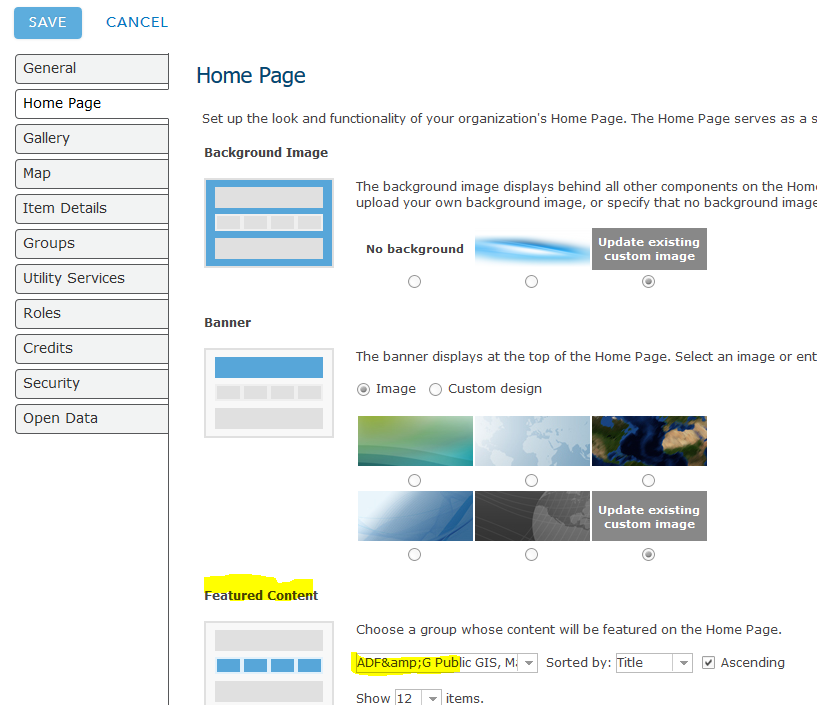Viewport: 817px width, 705px height.
Task: Select radio under light world map banner
Action: pos(531,480)
